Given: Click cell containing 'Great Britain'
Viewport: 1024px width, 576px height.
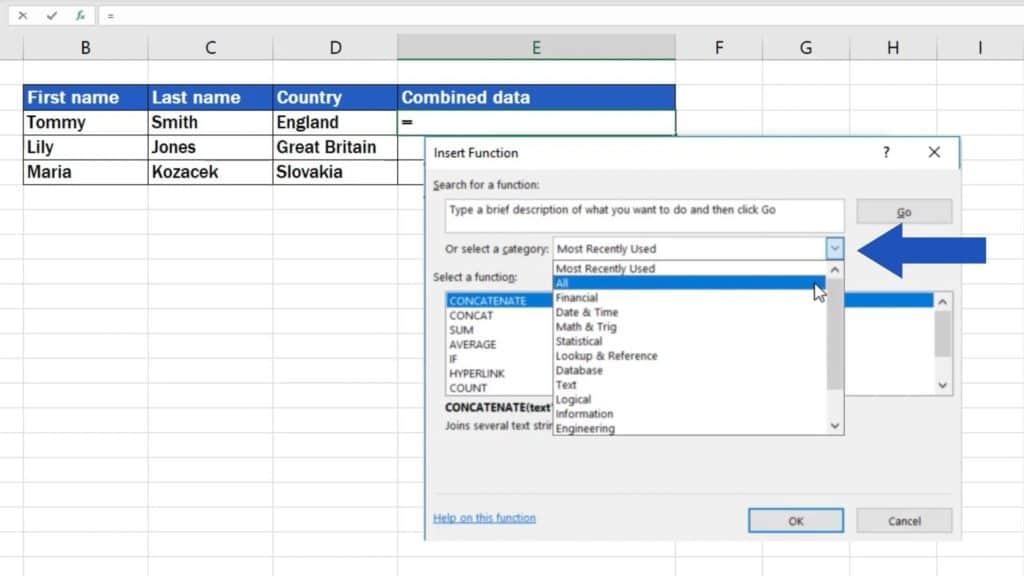Looking at the screenshot, I should point(335,147).
